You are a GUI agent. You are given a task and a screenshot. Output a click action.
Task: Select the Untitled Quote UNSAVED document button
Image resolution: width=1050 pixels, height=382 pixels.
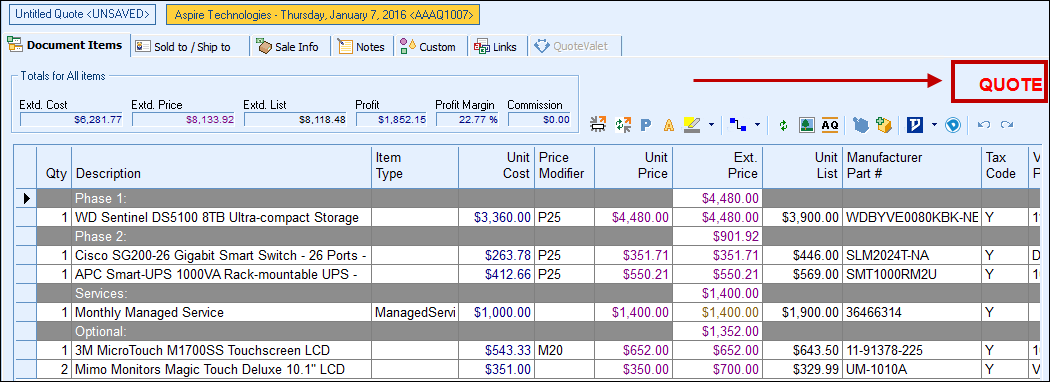point(82,14)
